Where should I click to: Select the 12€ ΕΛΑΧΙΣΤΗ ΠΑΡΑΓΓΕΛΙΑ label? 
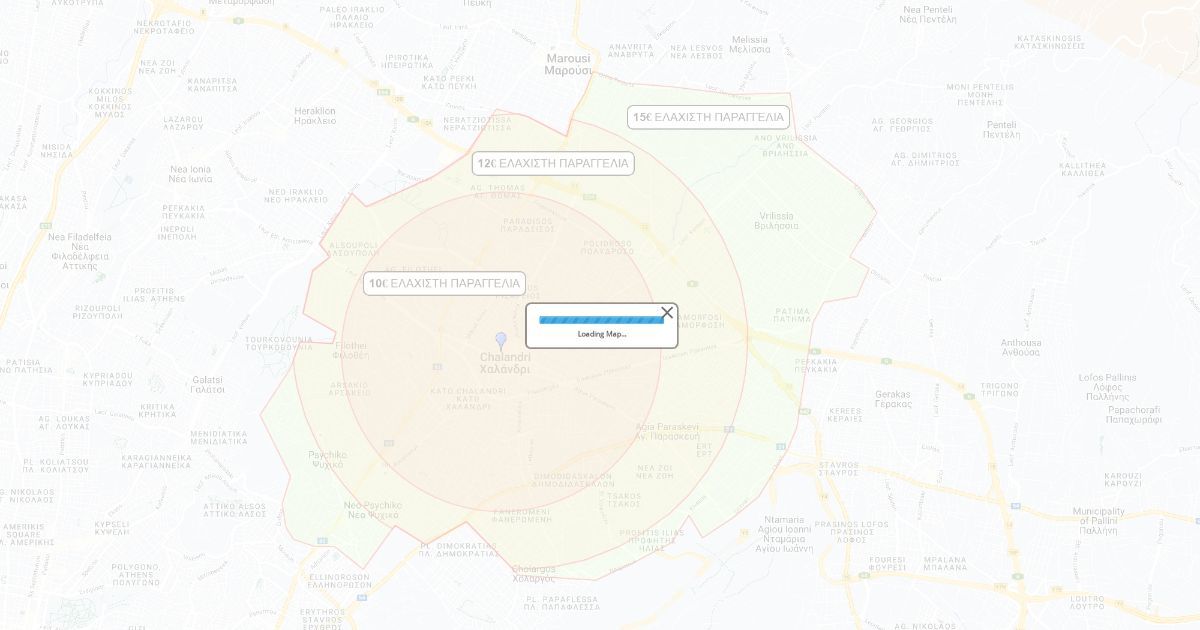click(553, 163)
